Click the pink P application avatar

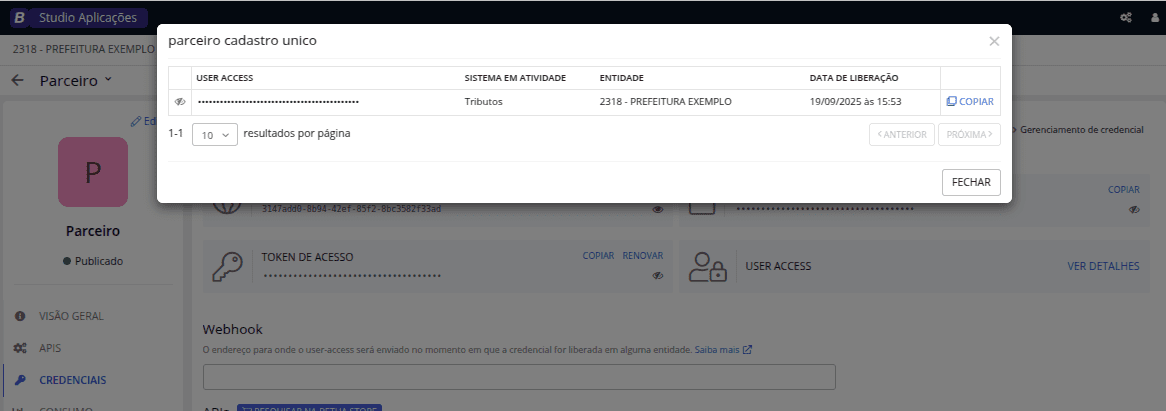click(93, 172)
